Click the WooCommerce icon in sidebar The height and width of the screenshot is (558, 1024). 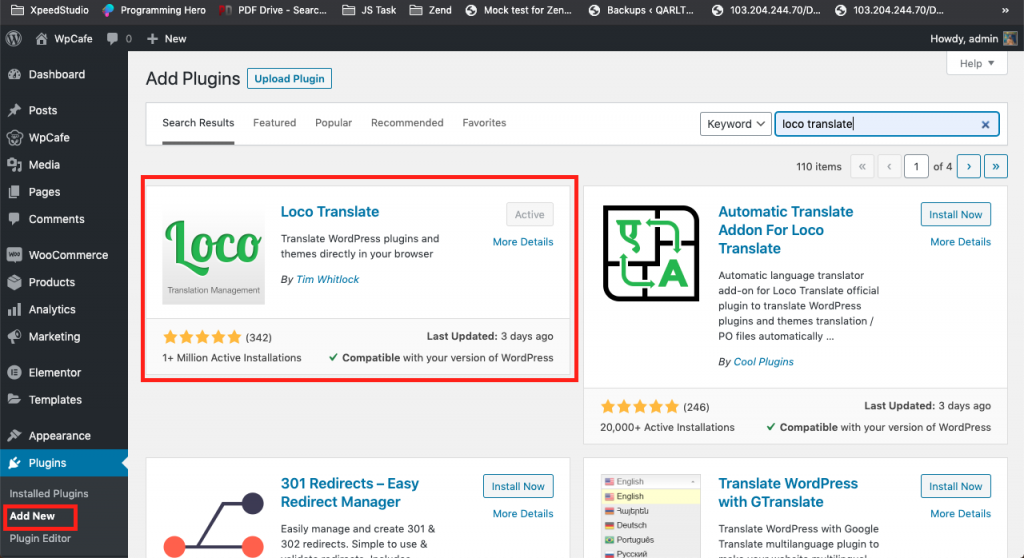pyautogui.click(x=14, y=255)
